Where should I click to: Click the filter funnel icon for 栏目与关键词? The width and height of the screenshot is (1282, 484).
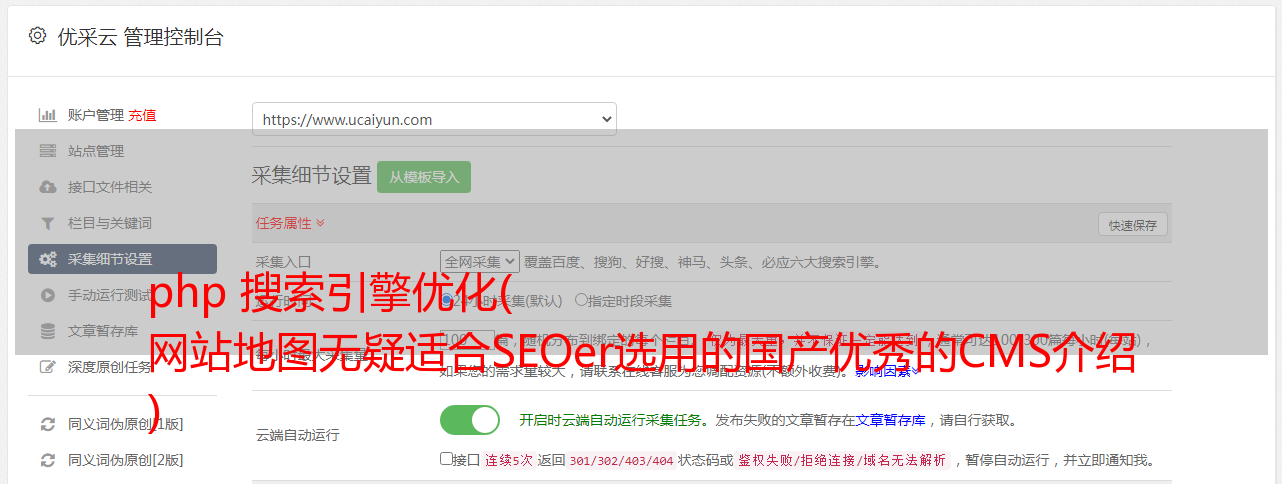click(47, 223)
